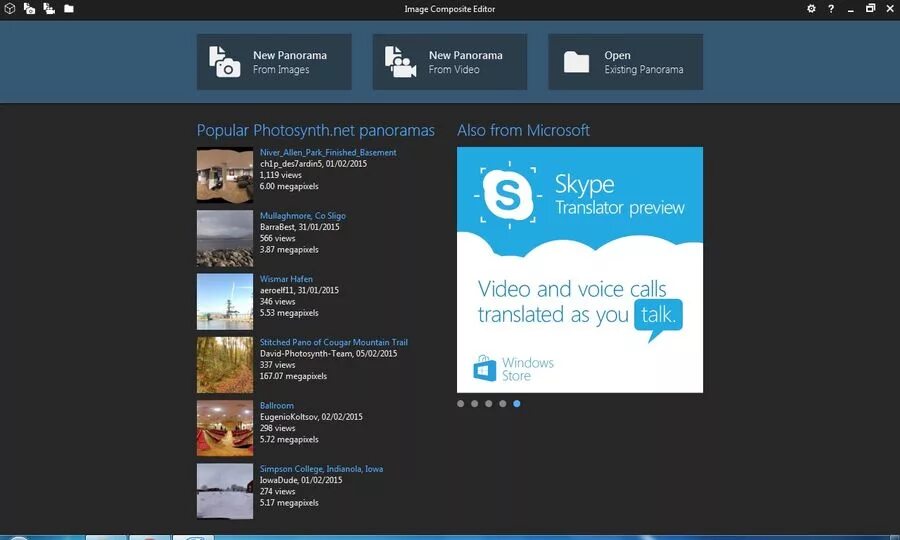Click the Windows Store logo in ad
Viewport: 900px width, 540px height.
point(513,368)
